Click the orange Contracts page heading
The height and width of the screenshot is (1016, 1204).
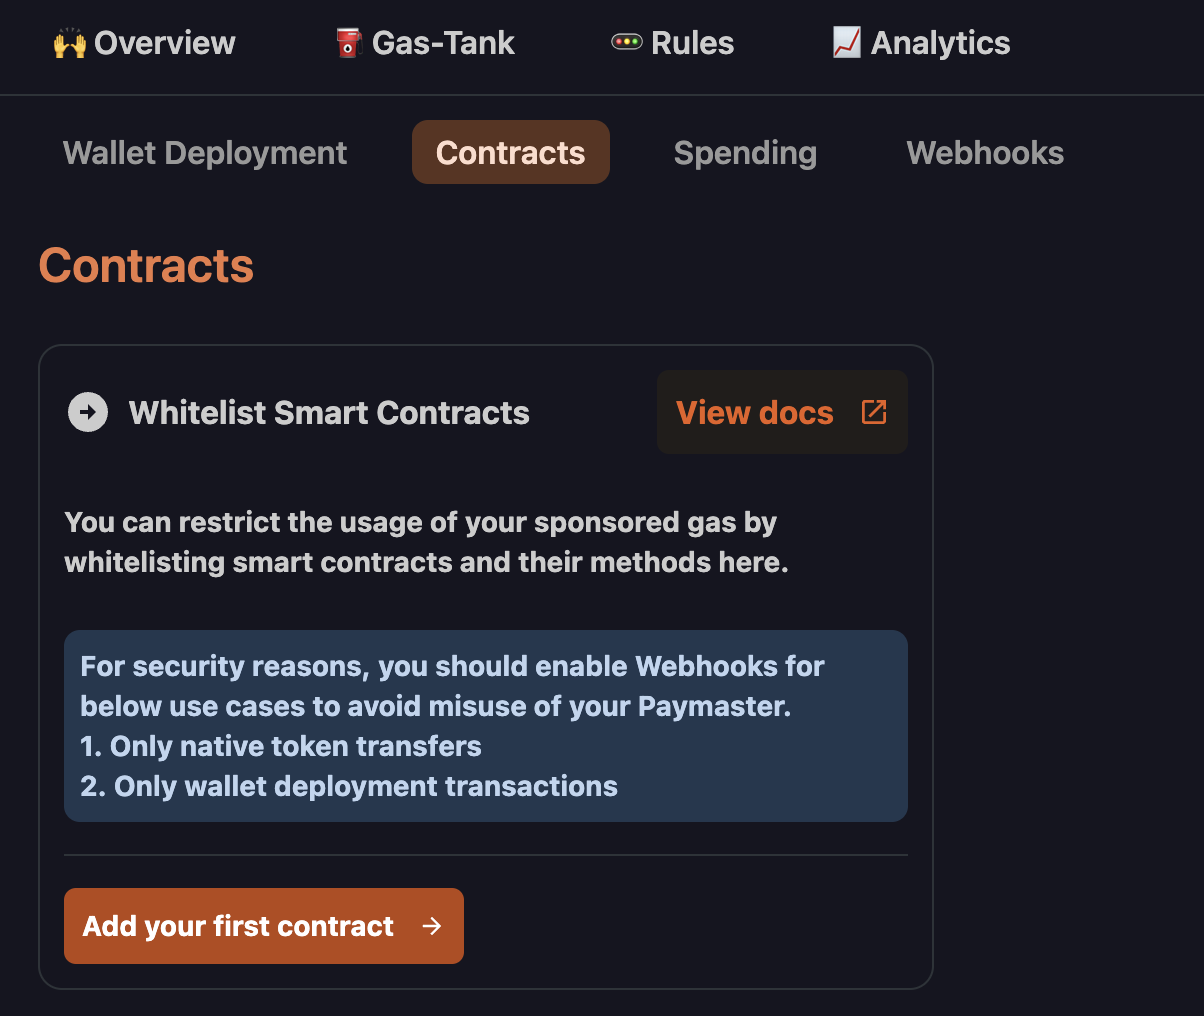(x=146, y=266)
